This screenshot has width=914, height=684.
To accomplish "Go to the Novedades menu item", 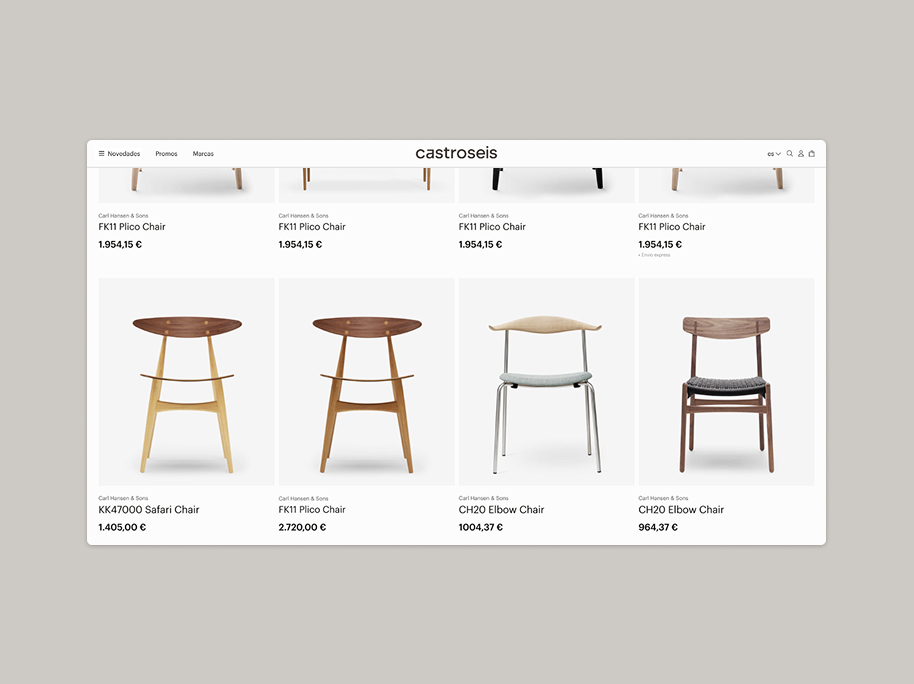I will tap(124, 154).
